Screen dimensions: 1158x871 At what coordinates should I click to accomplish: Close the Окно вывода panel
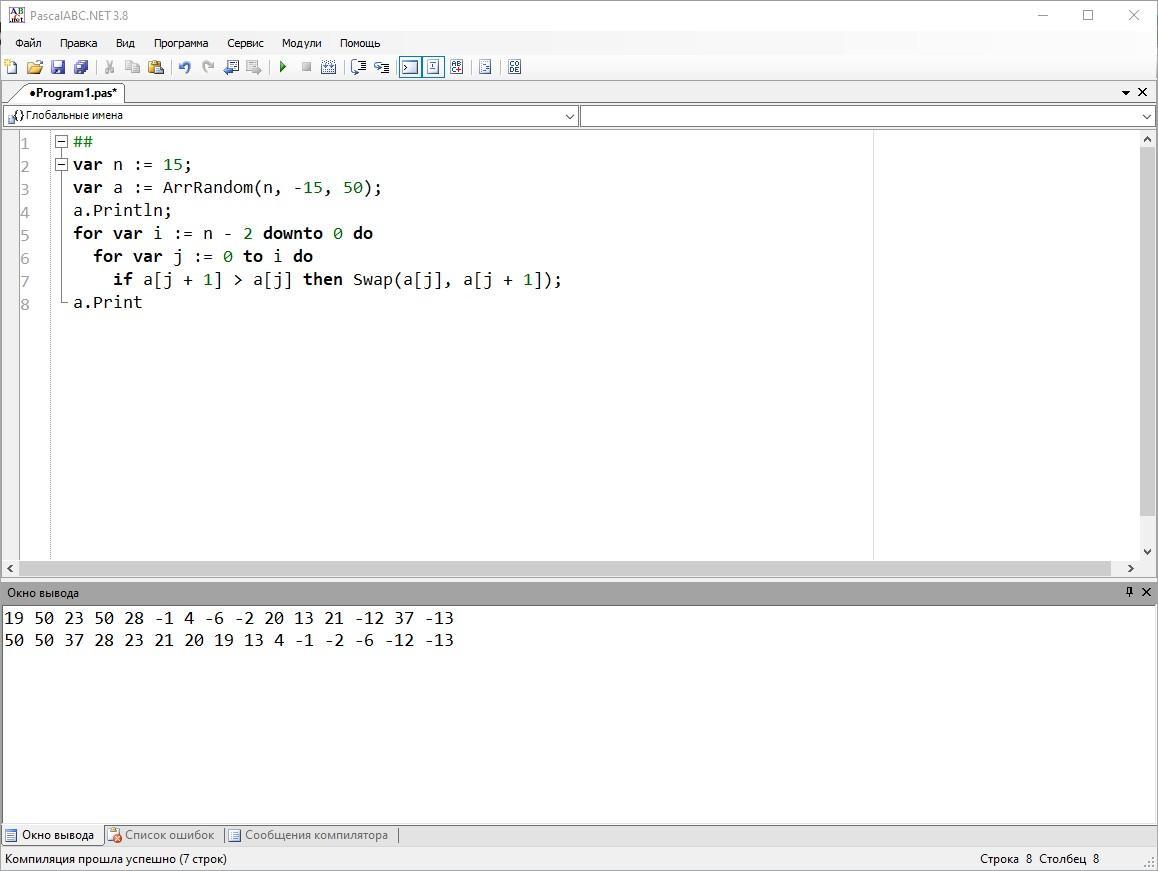1146,592
